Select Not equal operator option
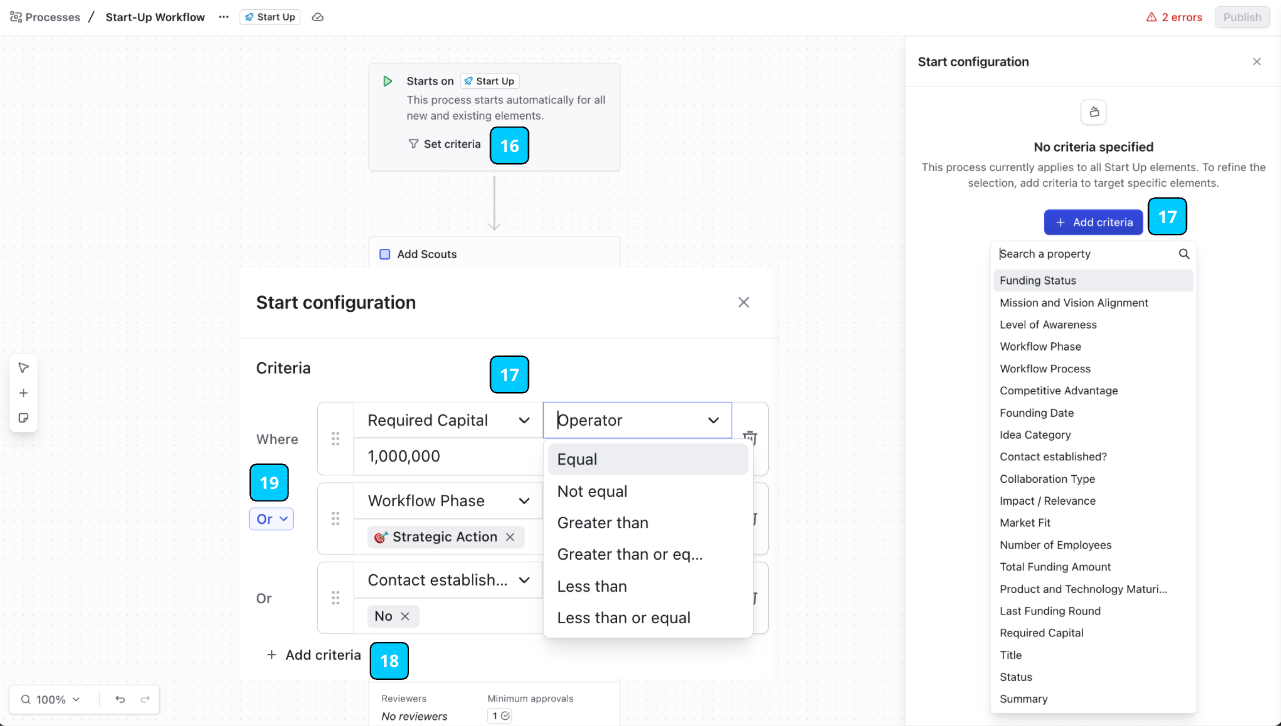Screen dimensions: 1281x726 pos(648,491)
